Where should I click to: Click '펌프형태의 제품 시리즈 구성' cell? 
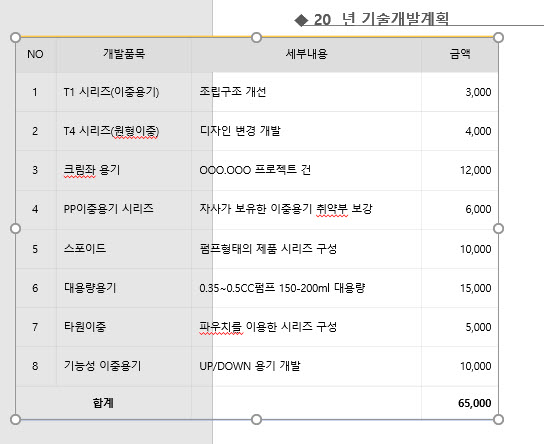[306, 249]
